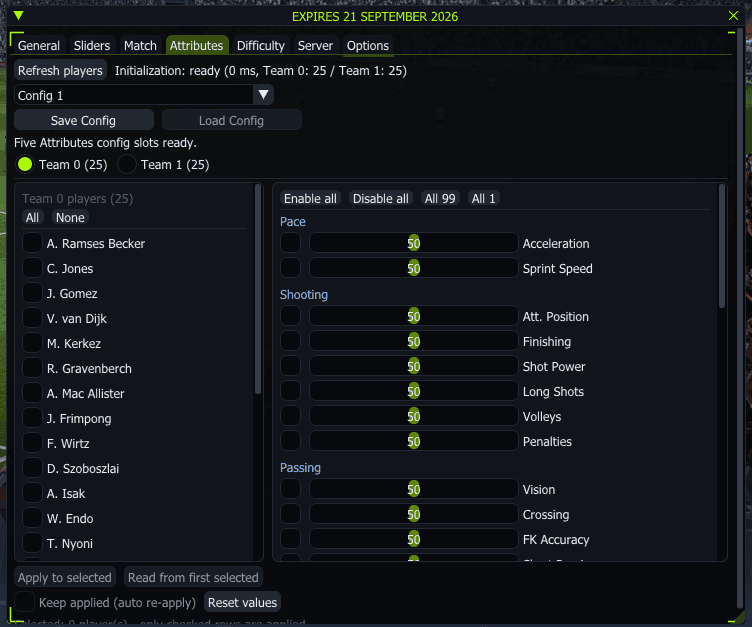The width and height of the screenshot is (752, 627).
Task: Click Reset values
Action: 242,602
